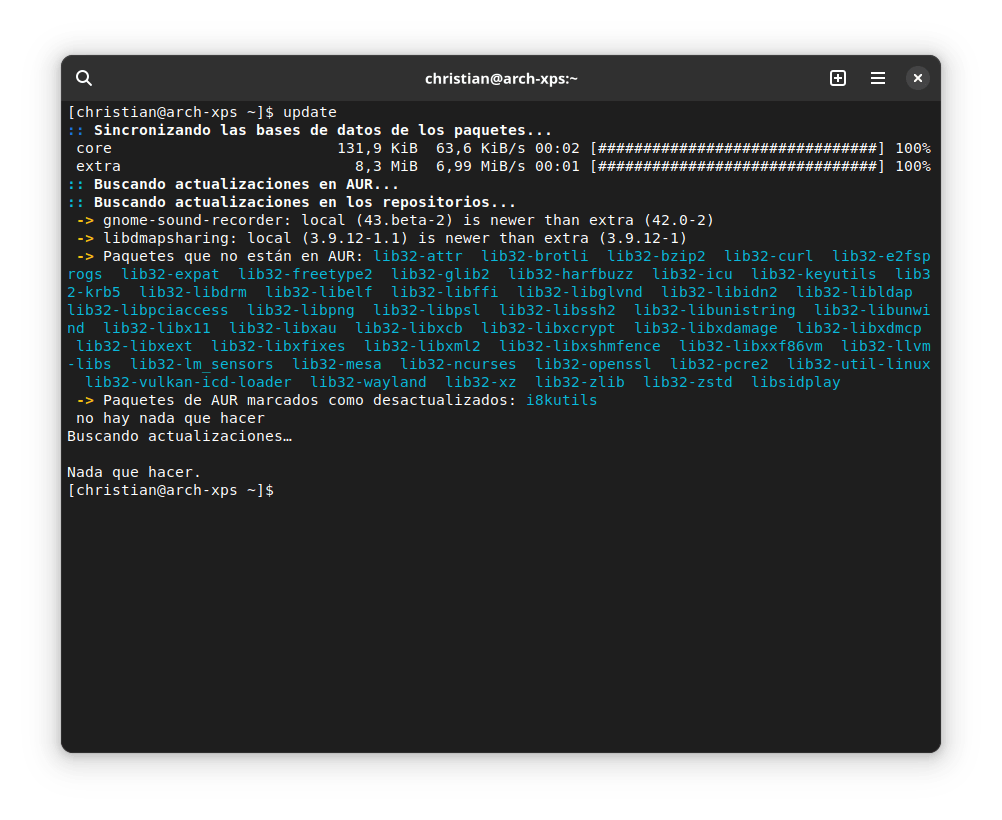This screenshot has height=820, width=1002.
Task: Click the window title christian@arch-xps:~
Action: (x=501, y=79)
